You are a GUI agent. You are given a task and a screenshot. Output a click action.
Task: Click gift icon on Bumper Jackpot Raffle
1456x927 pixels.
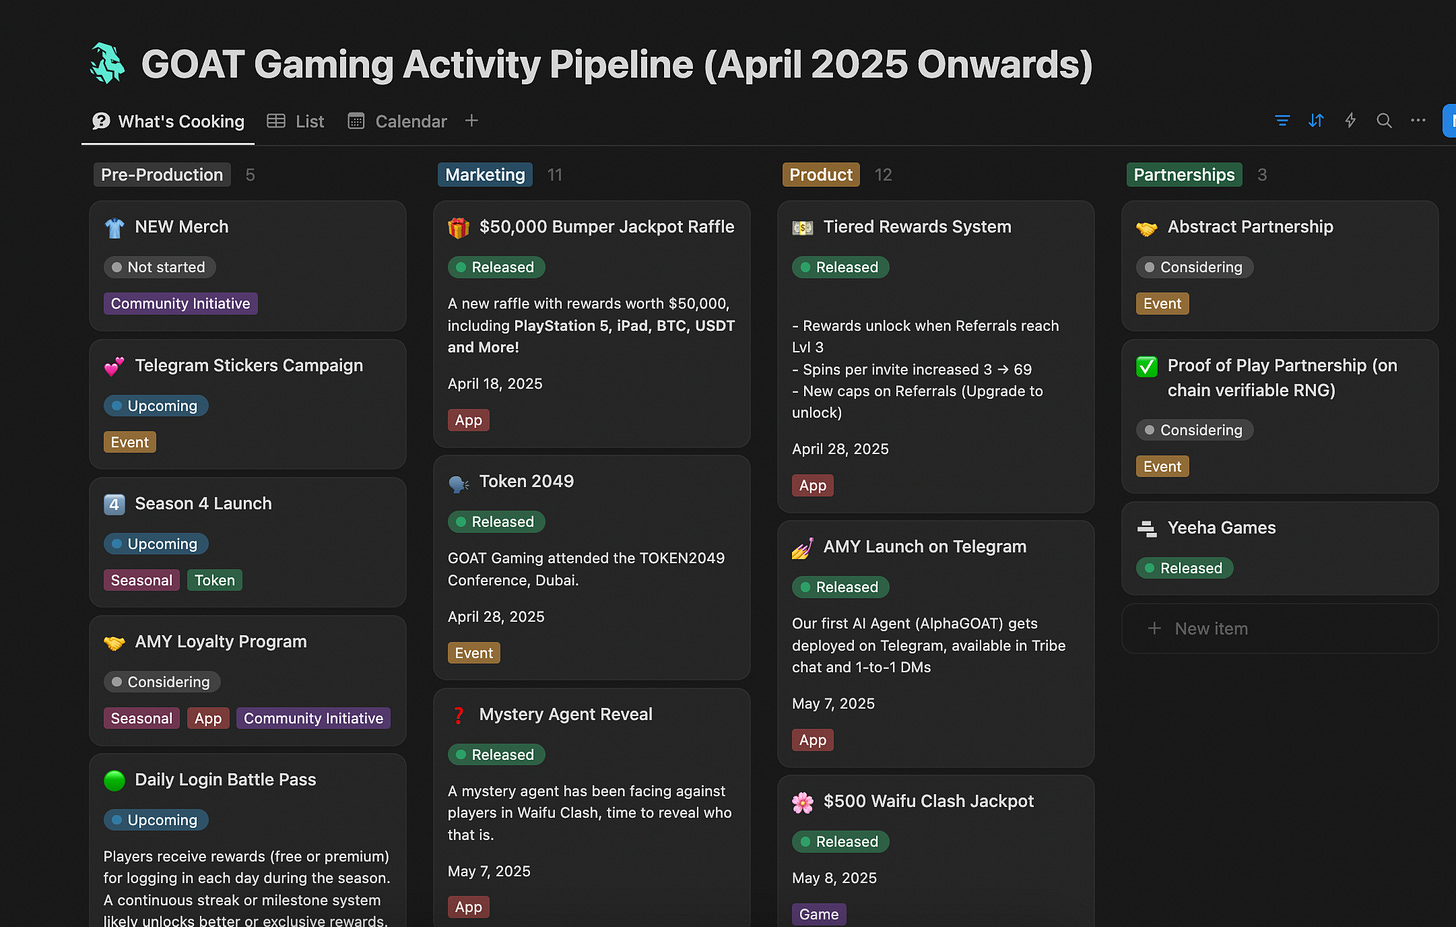[459, 228]
